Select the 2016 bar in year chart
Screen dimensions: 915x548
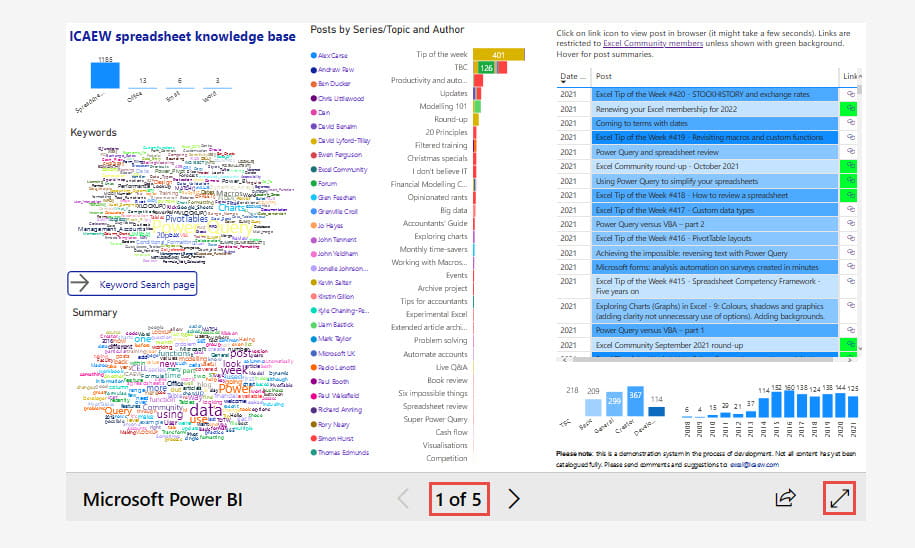point(787,403)
